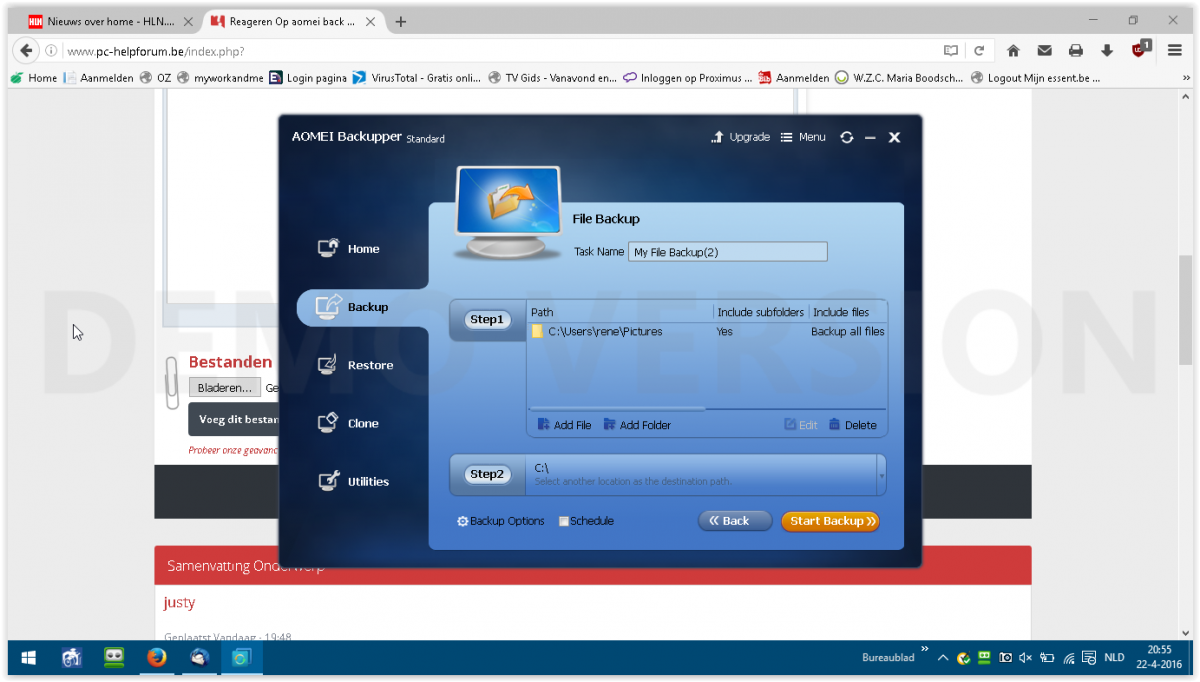Click Start Backup button
This screenshot has width=1200, height=682.
(830, 521)
